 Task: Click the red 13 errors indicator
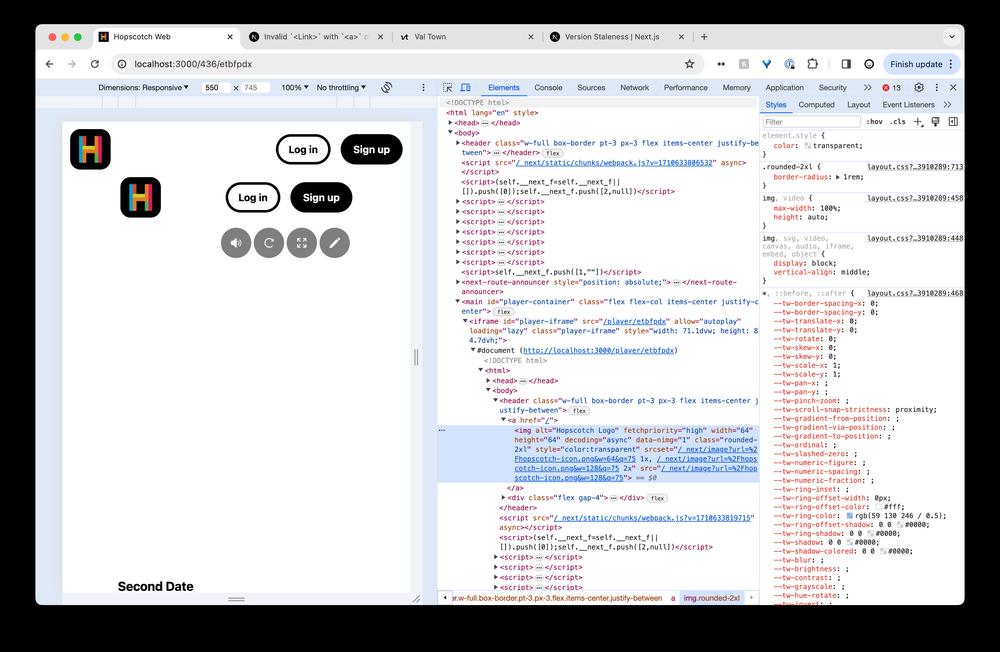892,87
